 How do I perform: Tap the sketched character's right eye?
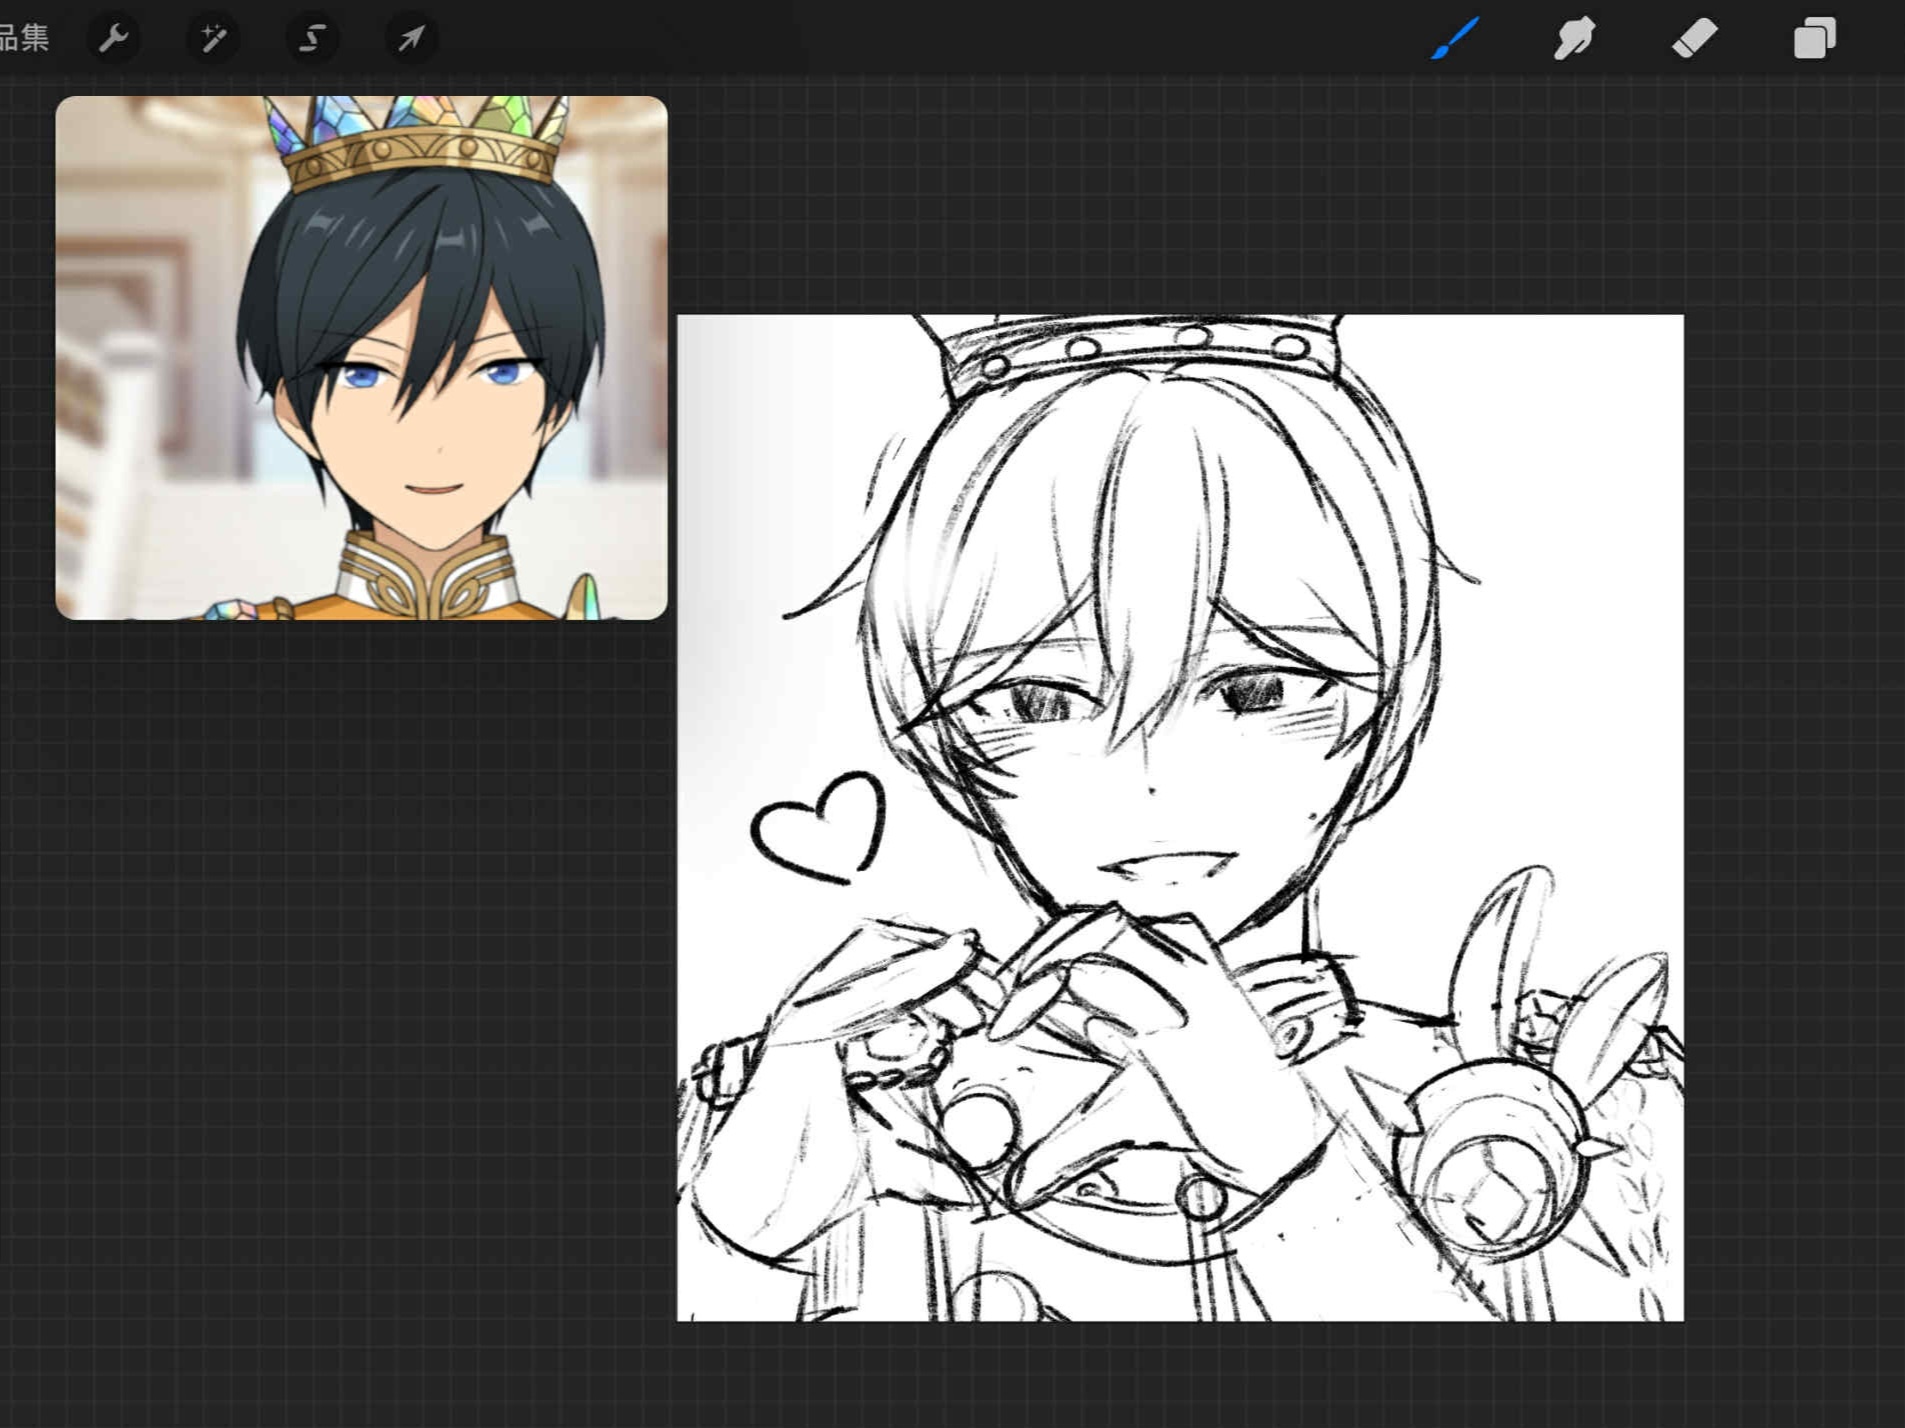(x=1252, y=692)
